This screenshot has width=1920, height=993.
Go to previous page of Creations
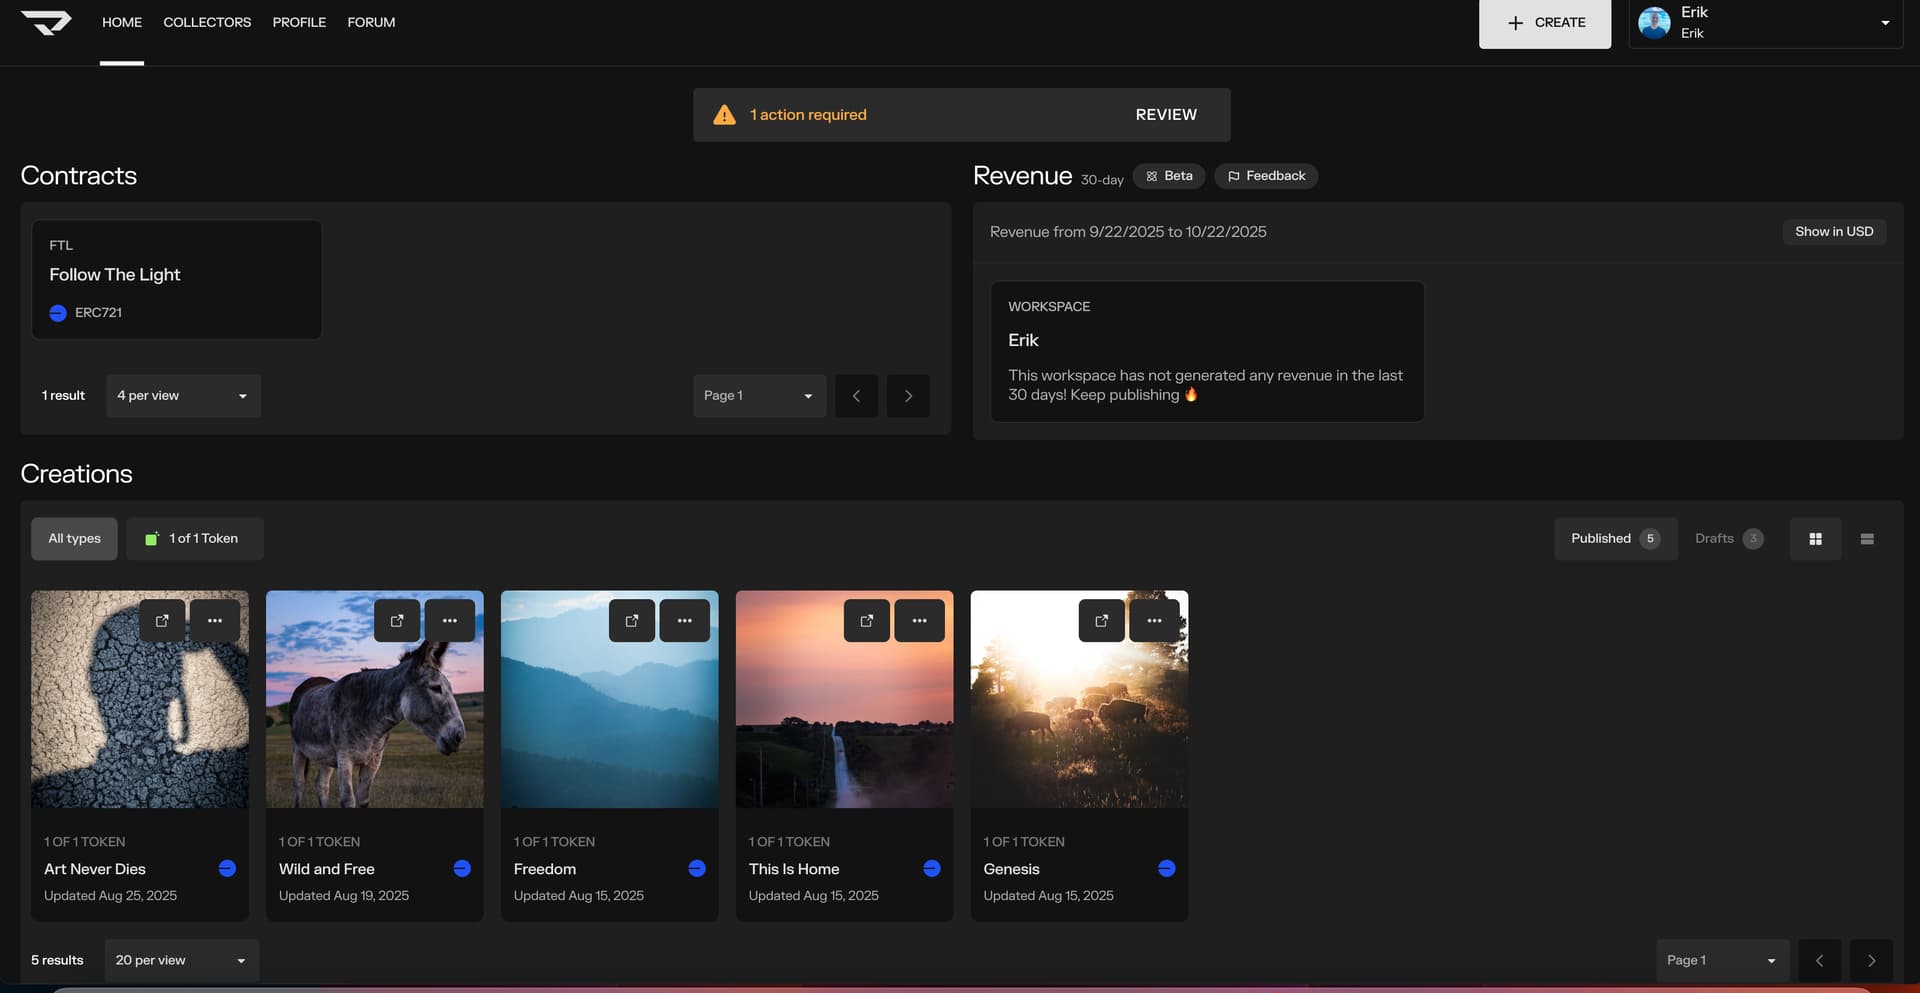pyautogui.click(x=1819, y=961)
